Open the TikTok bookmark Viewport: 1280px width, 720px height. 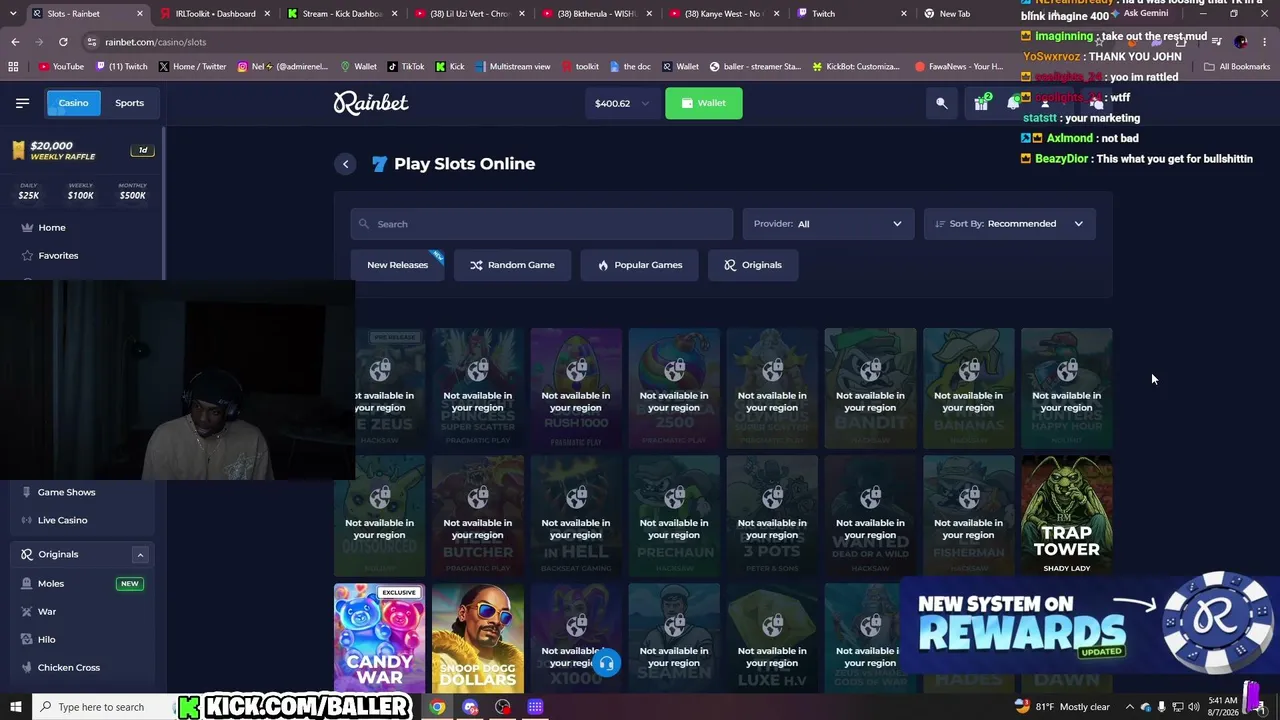pos(406,67)
